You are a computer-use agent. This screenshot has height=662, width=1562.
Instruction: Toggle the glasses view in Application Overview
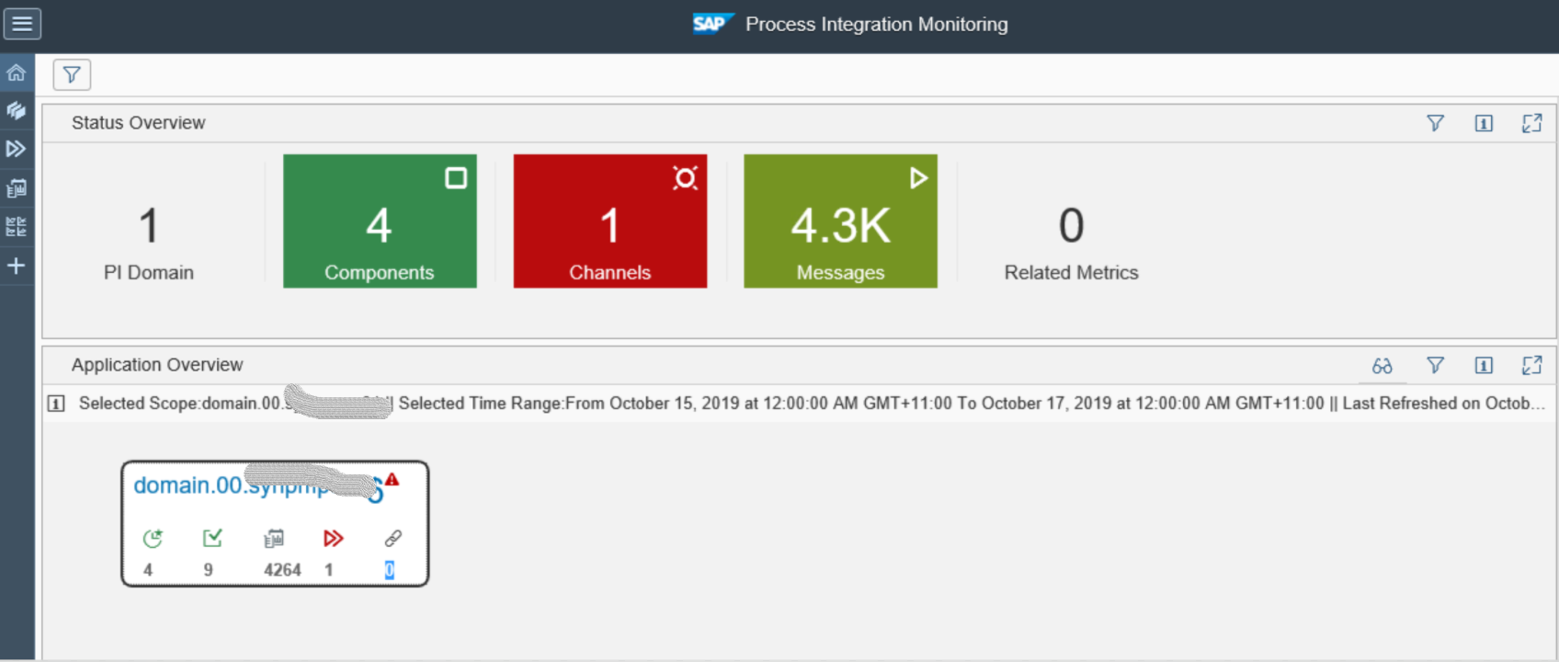point(1383,365)
